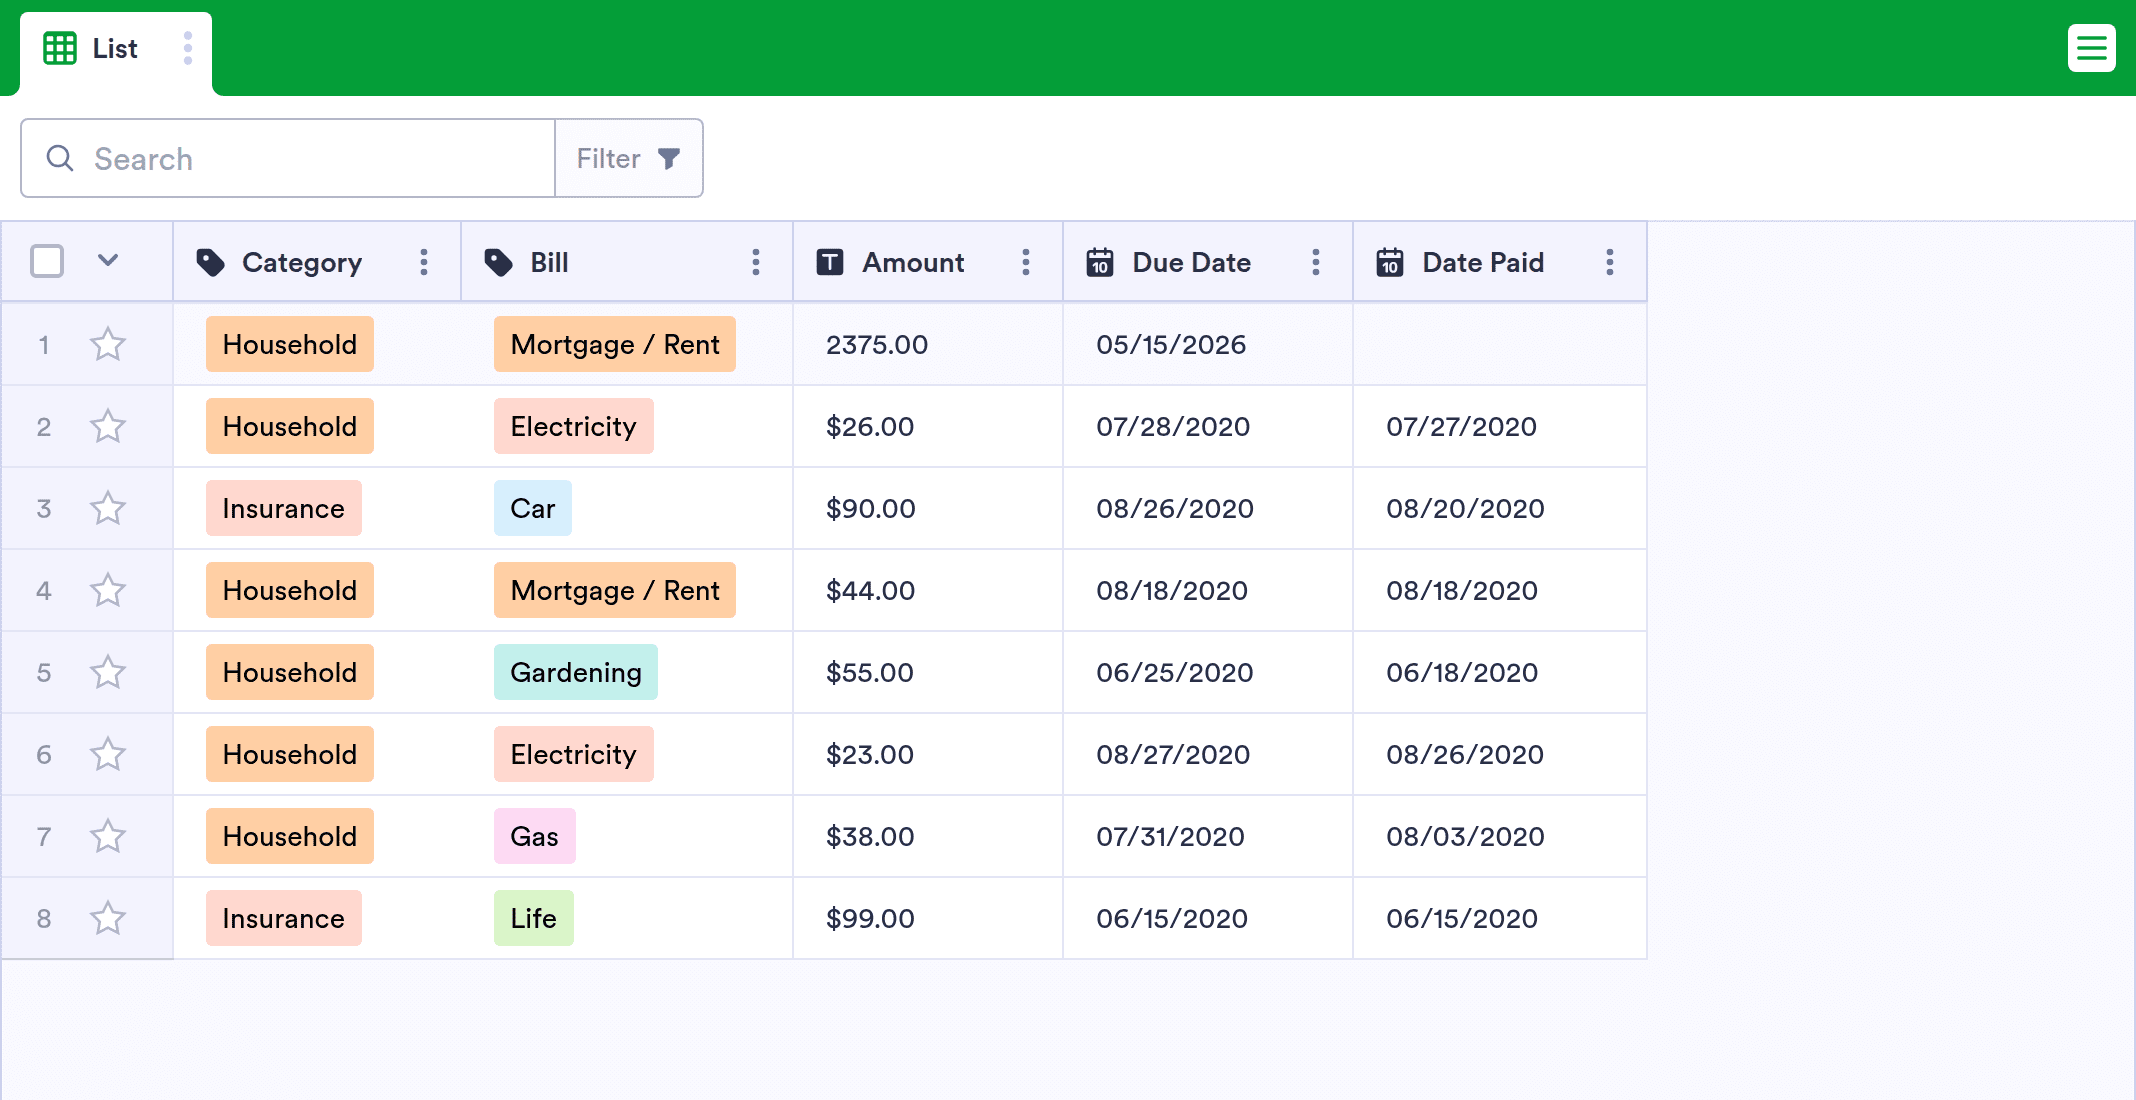
Task: Open Date Paid column options menu
Action: 1610,262
